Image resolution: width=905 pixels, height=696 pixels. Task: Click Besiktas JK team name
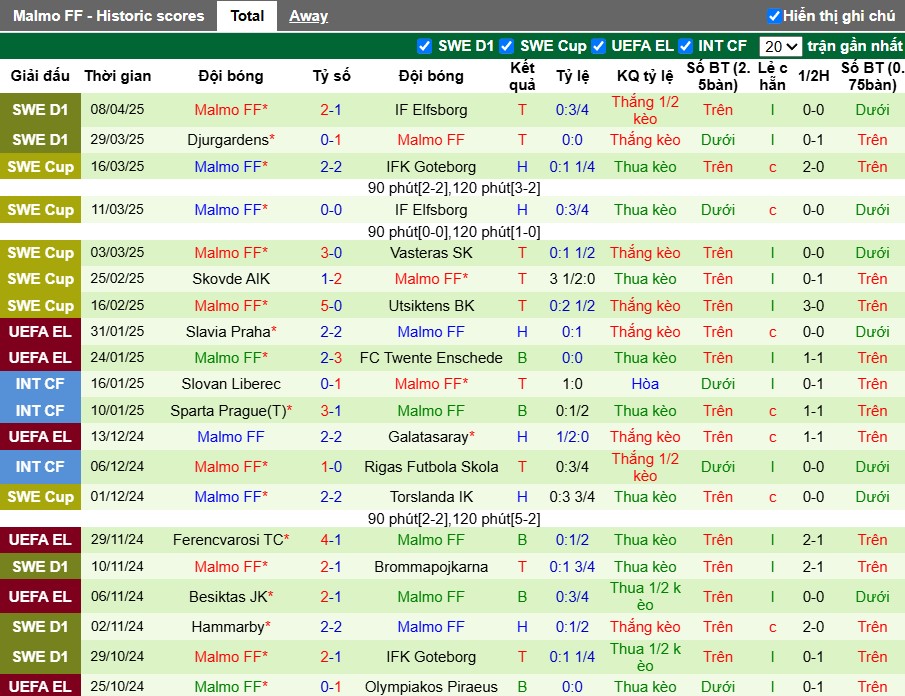click(x=231, y=597)
